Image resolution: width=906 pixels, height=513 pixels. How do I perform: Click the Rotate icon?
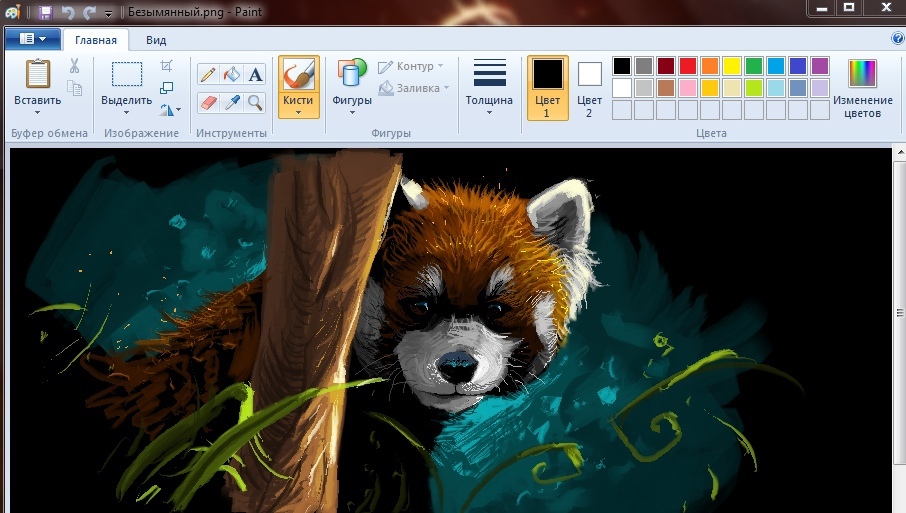(166, 109)
